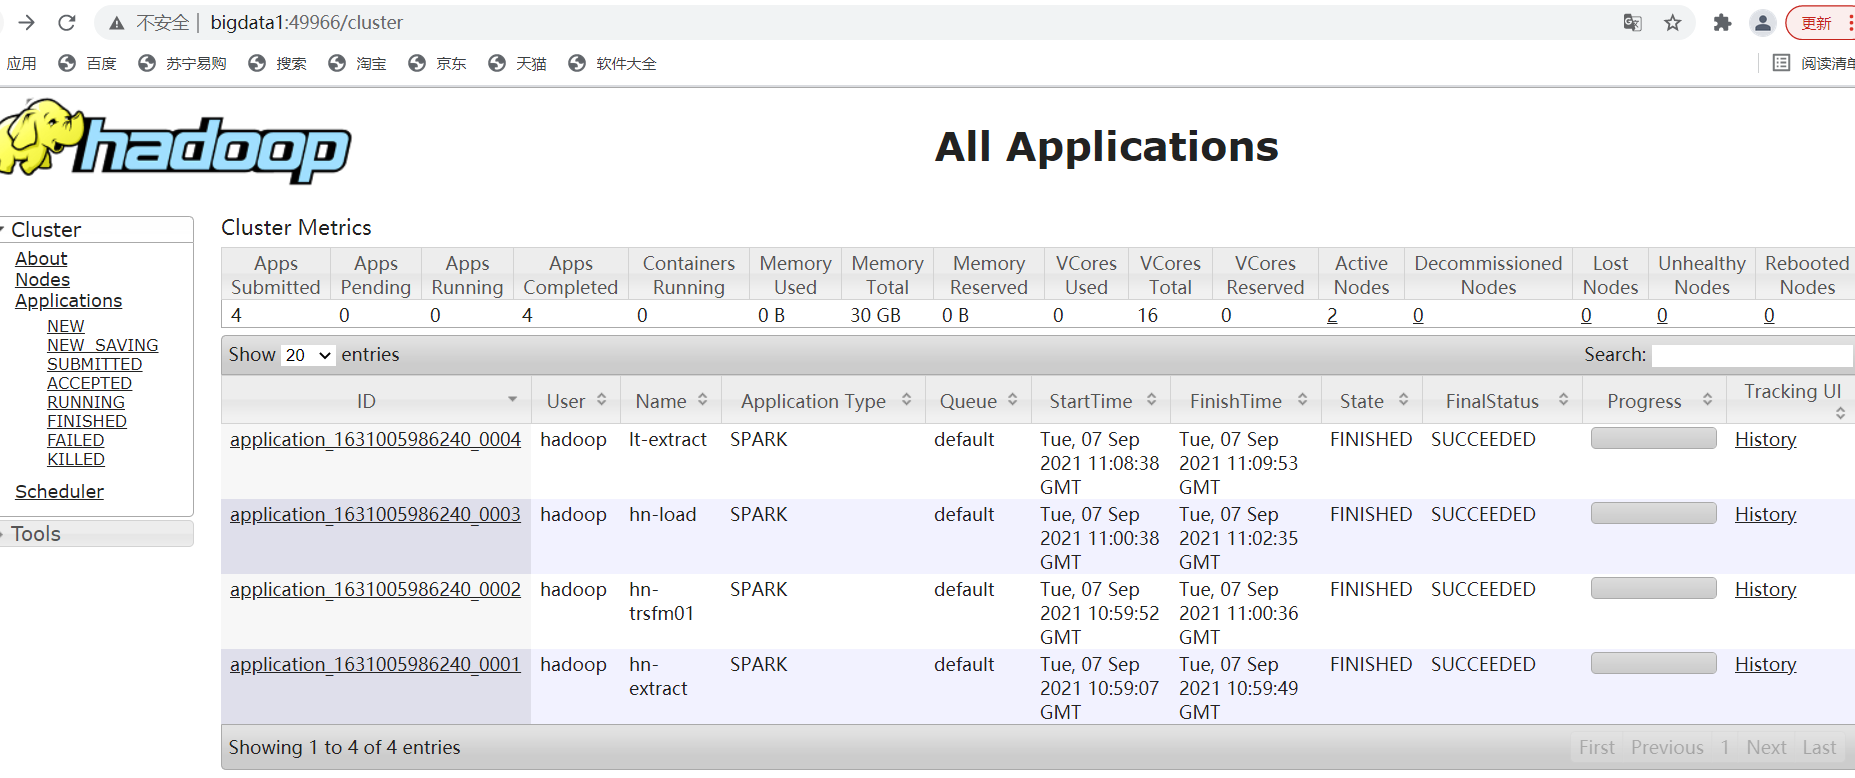Open the Scheduler link

pos(59,491)
